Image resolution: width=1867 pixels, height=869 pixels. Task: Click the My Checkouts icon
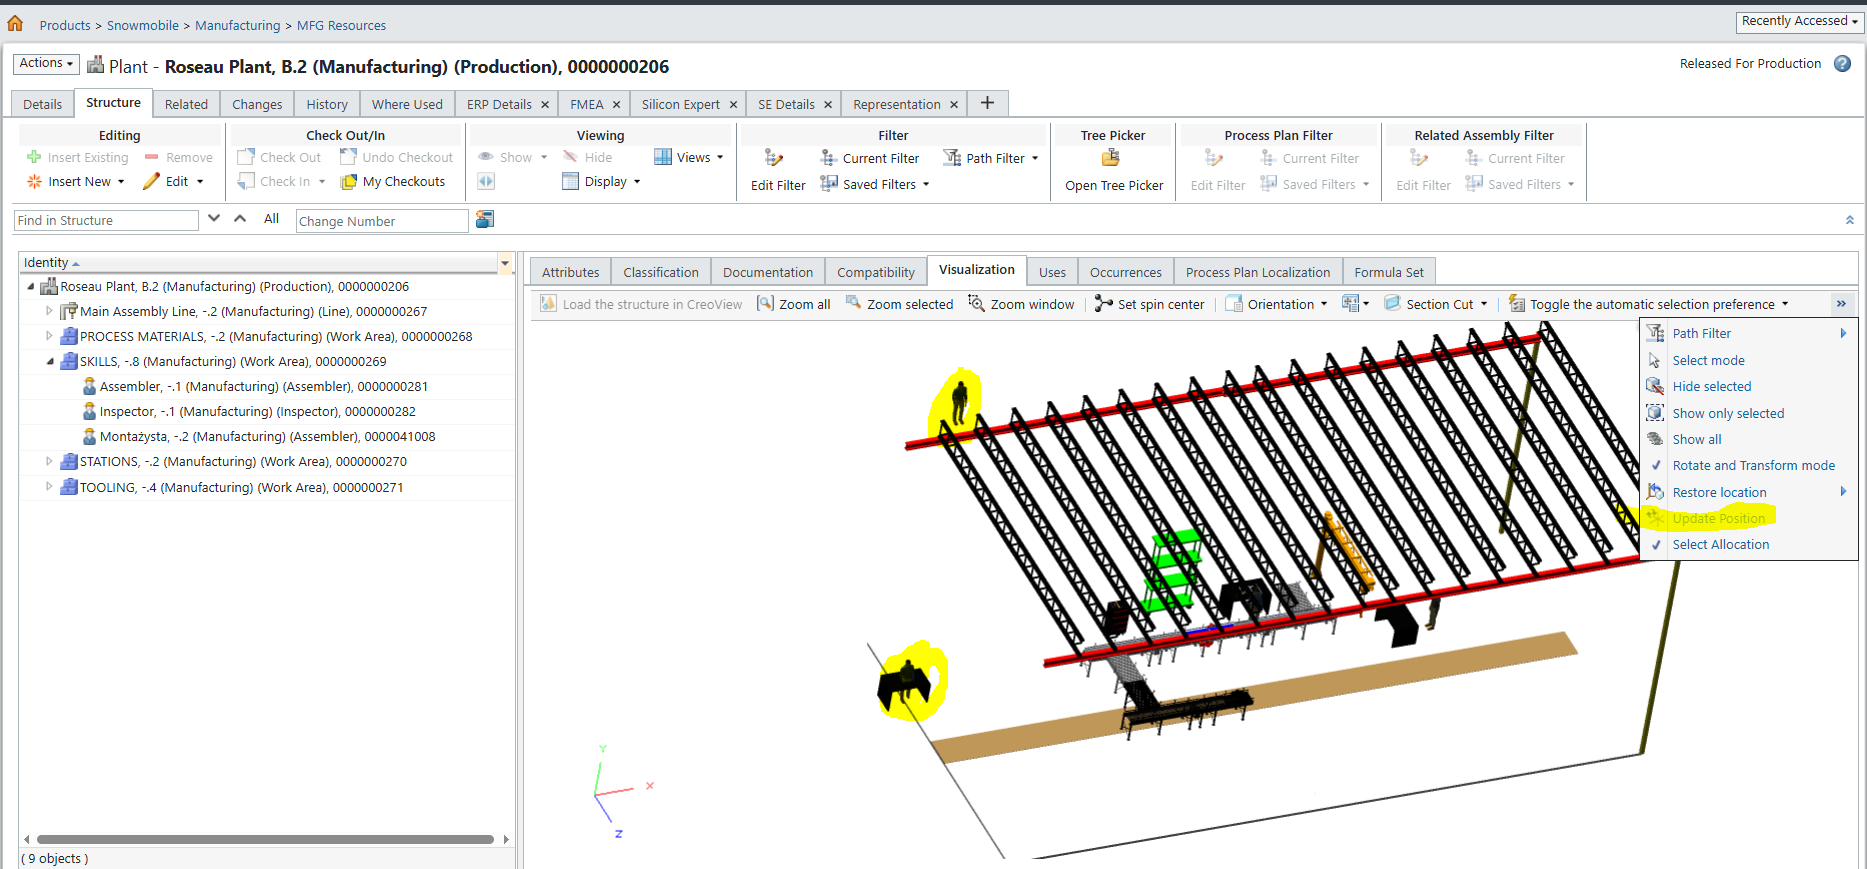pos(349,182)
